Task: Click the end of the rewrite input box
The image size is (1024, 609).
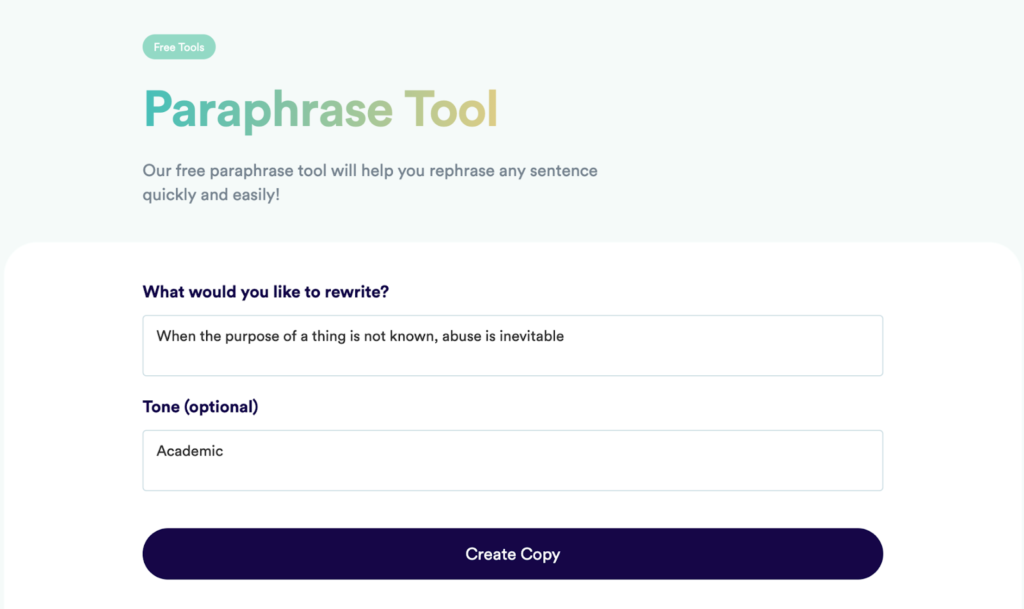Action: click(860, 345)
